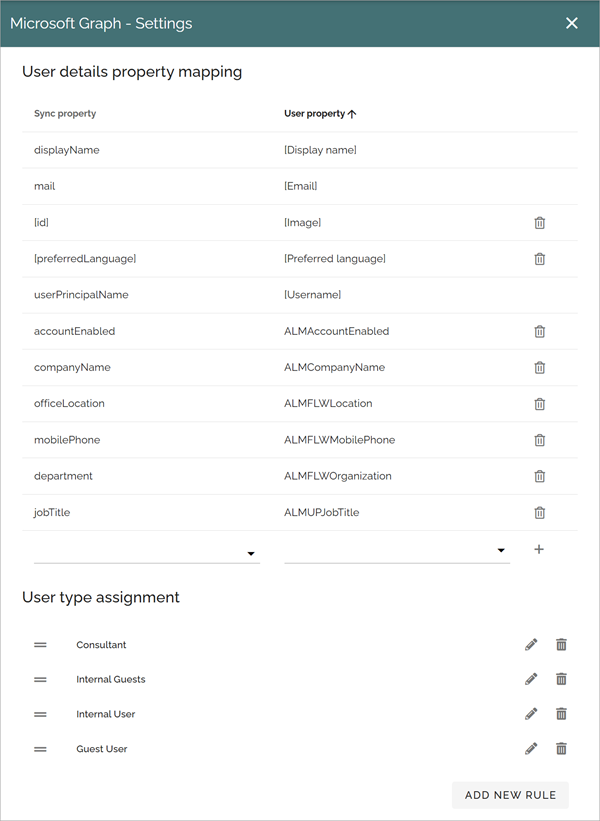Edit the Consultant user type rule
This screenshot has height=821, width=600.
click(x=531, y=645)
